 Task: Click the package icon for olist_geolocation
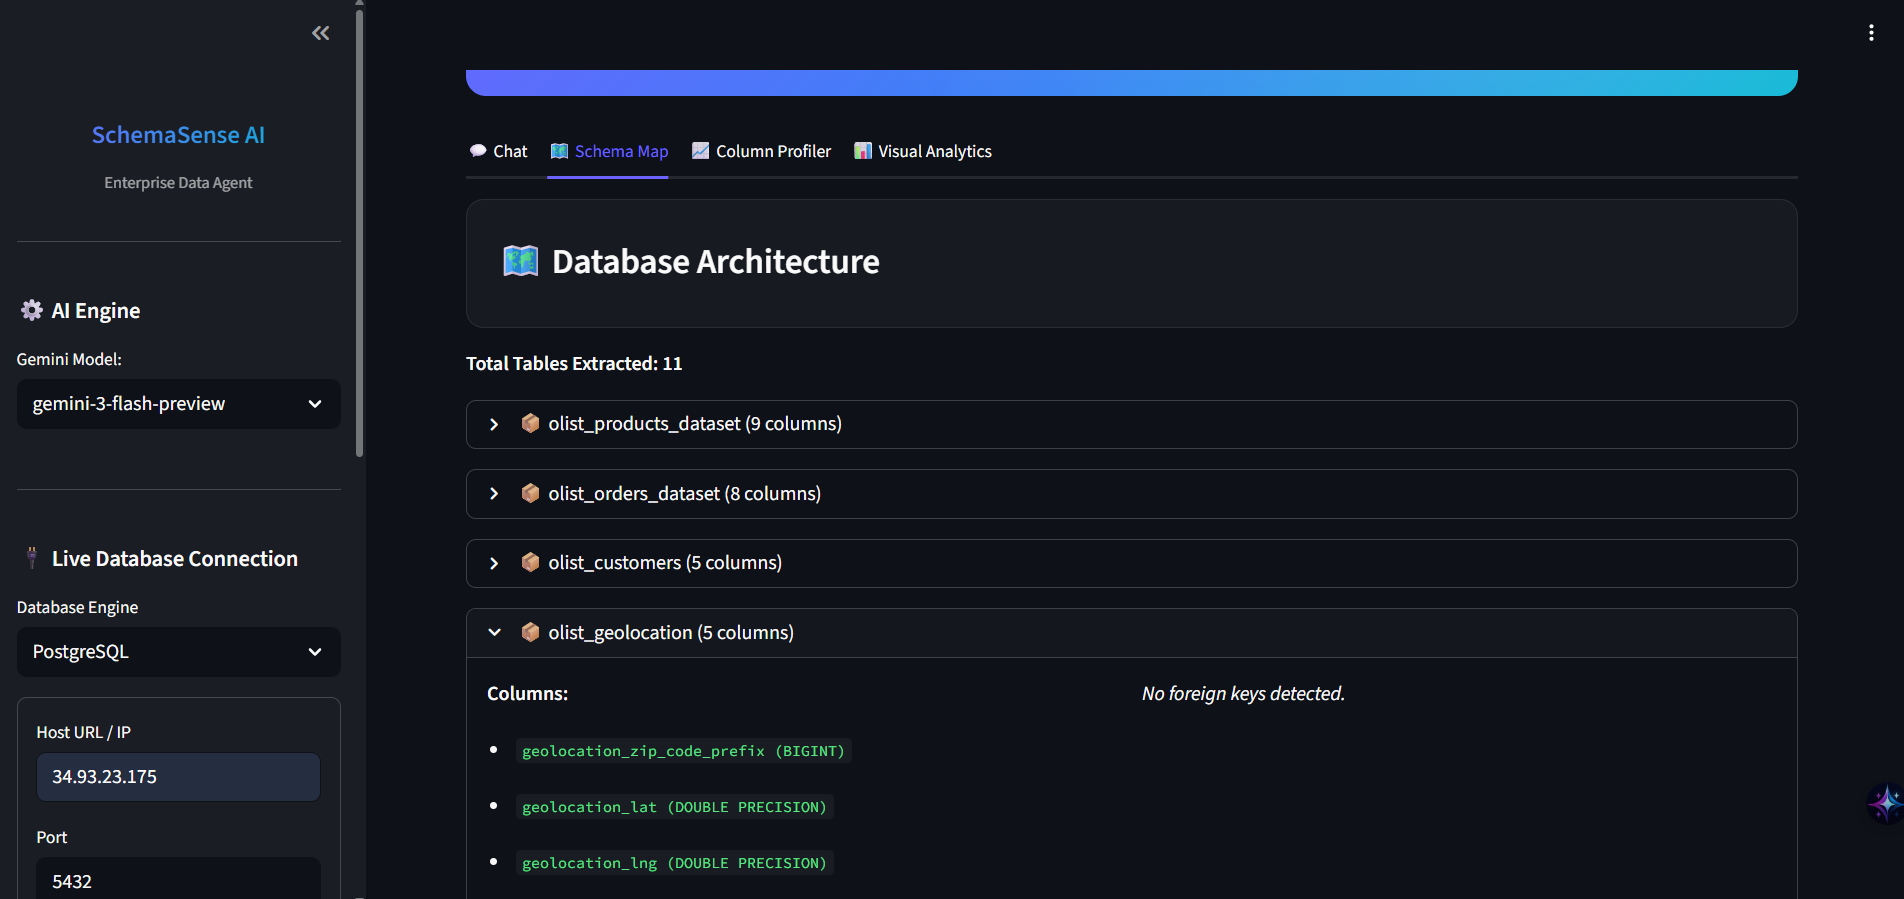pos(531,632)
